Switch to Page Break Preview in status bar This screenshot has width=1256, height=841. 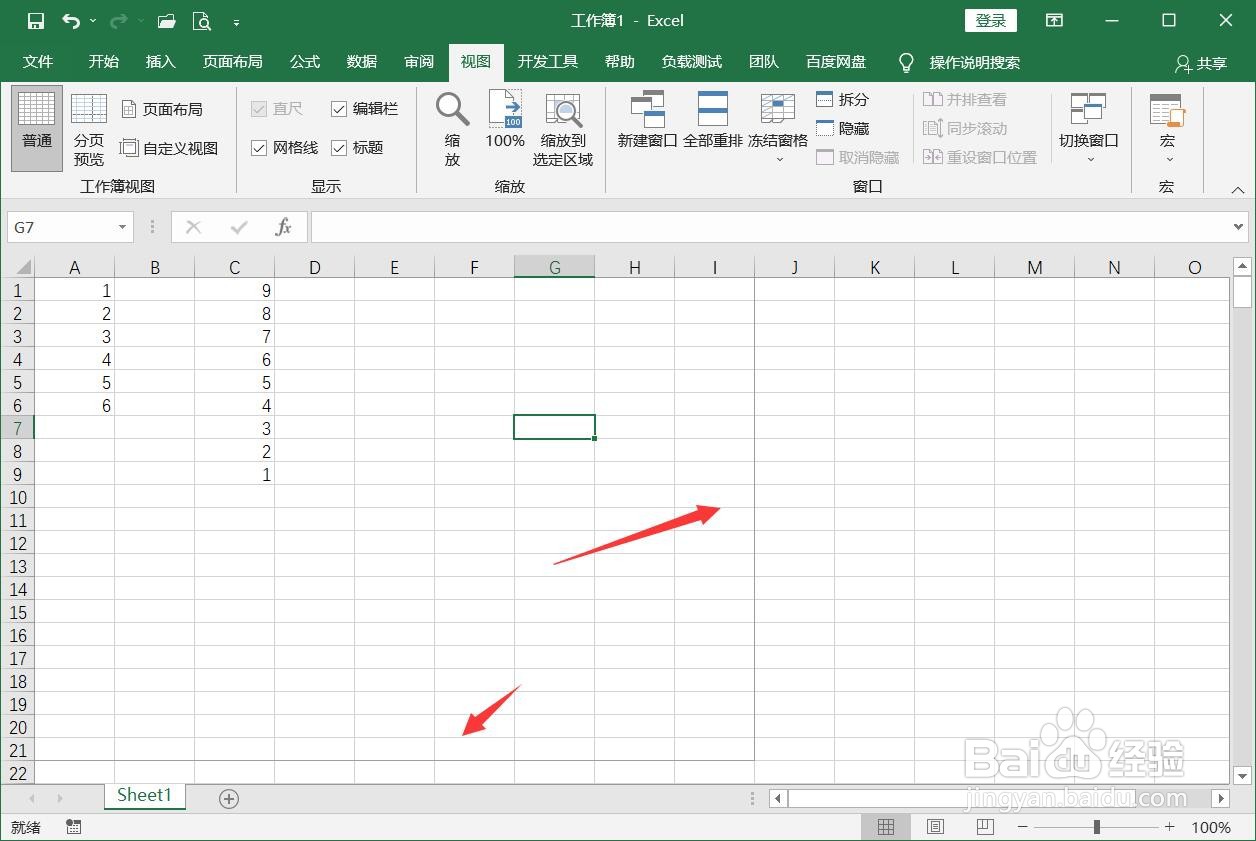984,827
